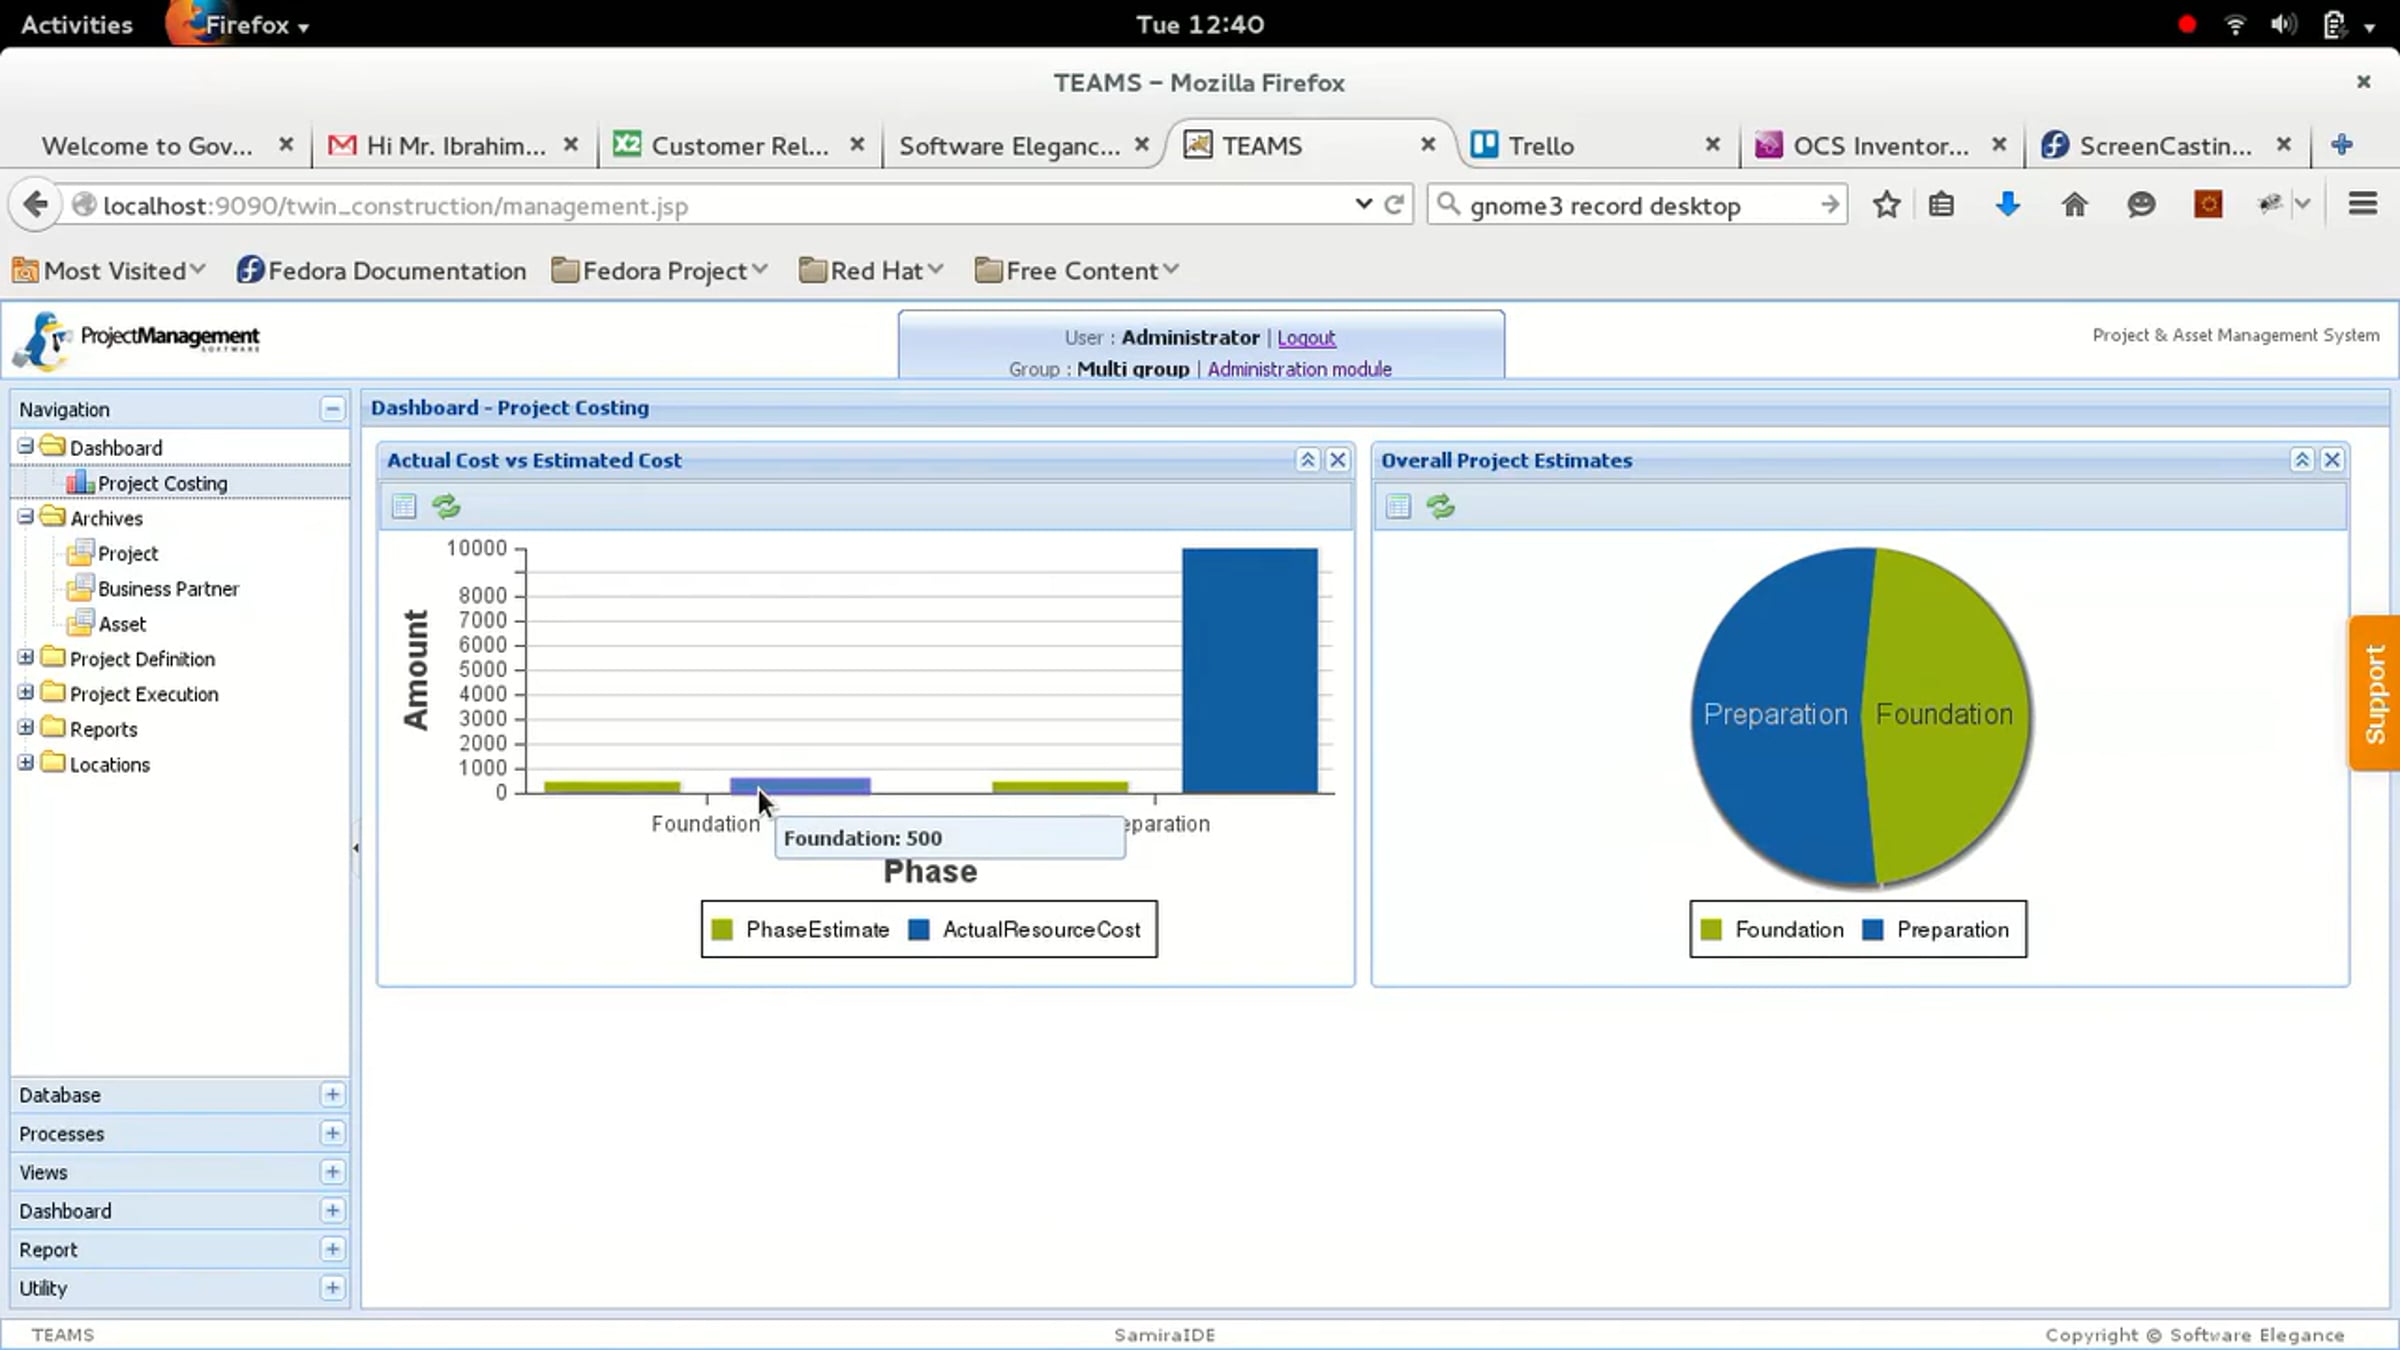Click the ProjectManagement logo
Screen dimensions: 2400x1350
[137, 340]
